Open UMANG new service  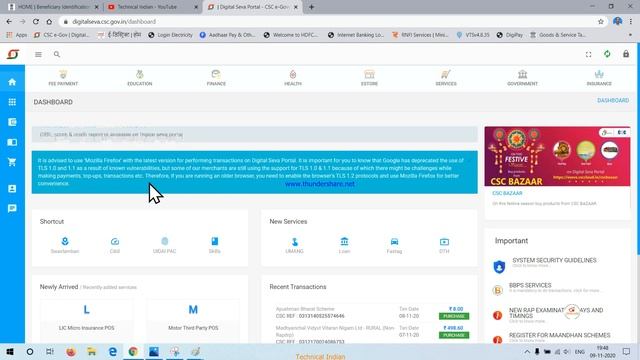click(x=294, y=245)
